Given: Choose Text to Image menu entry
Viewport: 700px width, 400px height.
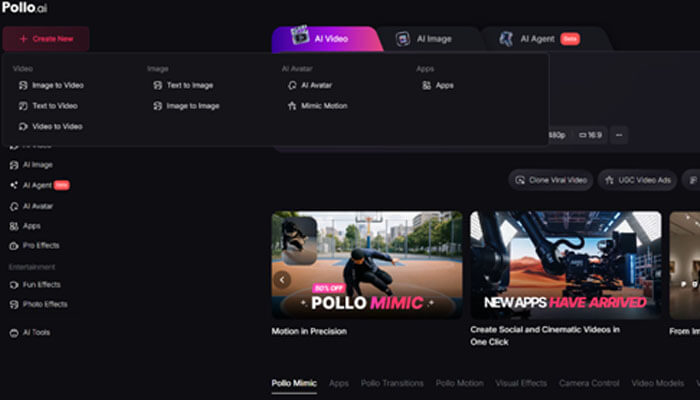Looking at the screenshot, I should 183,85.
